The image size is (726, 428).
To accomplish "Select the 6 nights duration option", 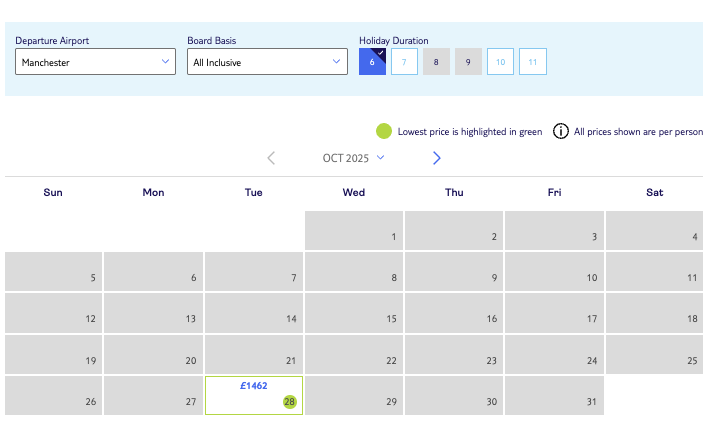I will 372,62.
